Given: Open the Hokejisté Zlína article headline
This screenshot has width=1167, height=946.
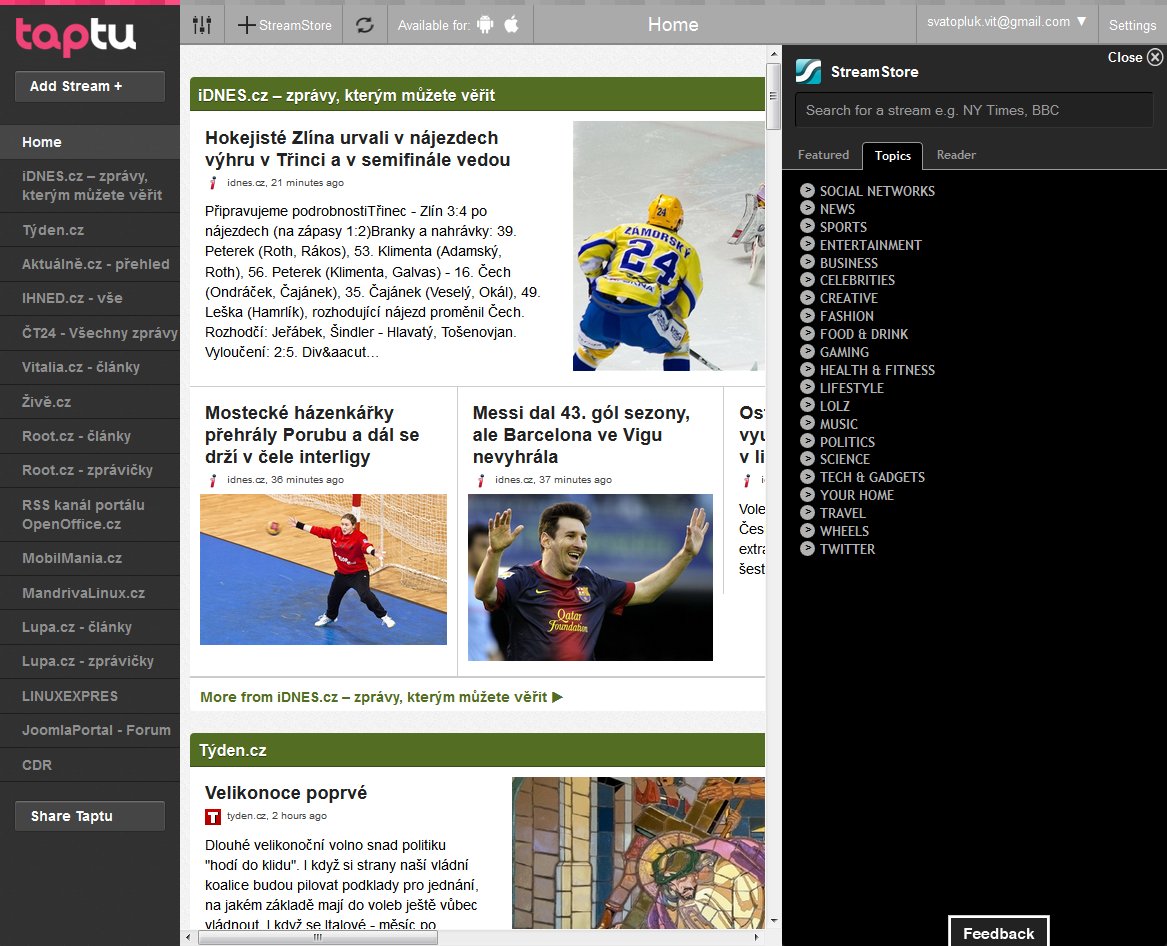Looking at the screenshot, I should coord(357,149).
